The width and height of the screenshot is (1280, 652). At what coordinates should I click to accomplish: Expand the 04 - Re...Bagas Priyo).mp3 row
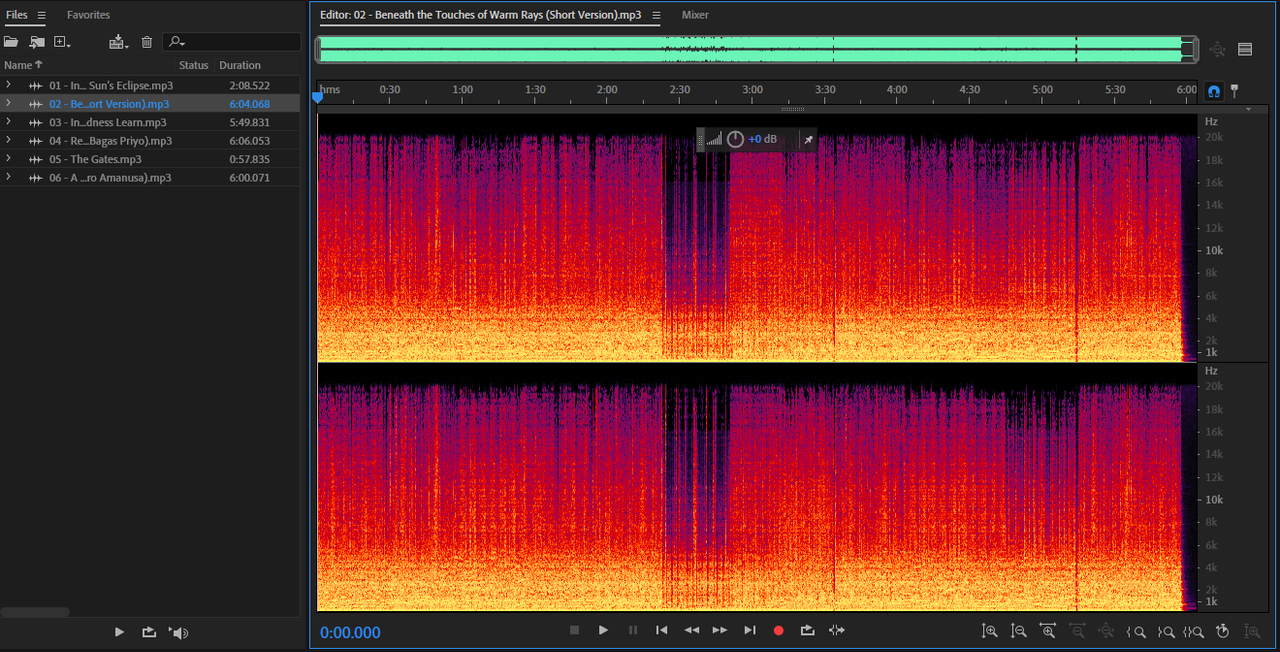pos(8,140)
